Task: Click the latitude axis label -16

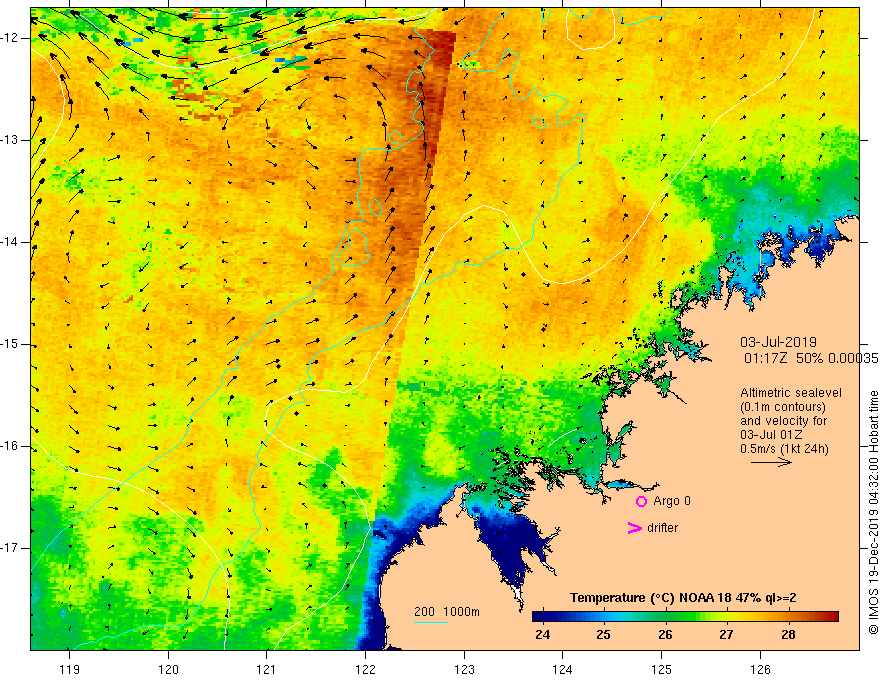Action: (10, 446)
